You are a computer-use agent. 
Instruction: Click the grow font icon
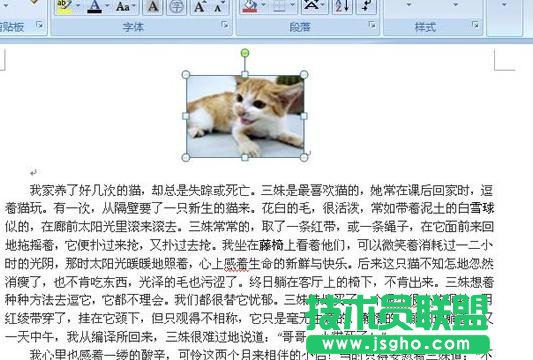[199, 6]
